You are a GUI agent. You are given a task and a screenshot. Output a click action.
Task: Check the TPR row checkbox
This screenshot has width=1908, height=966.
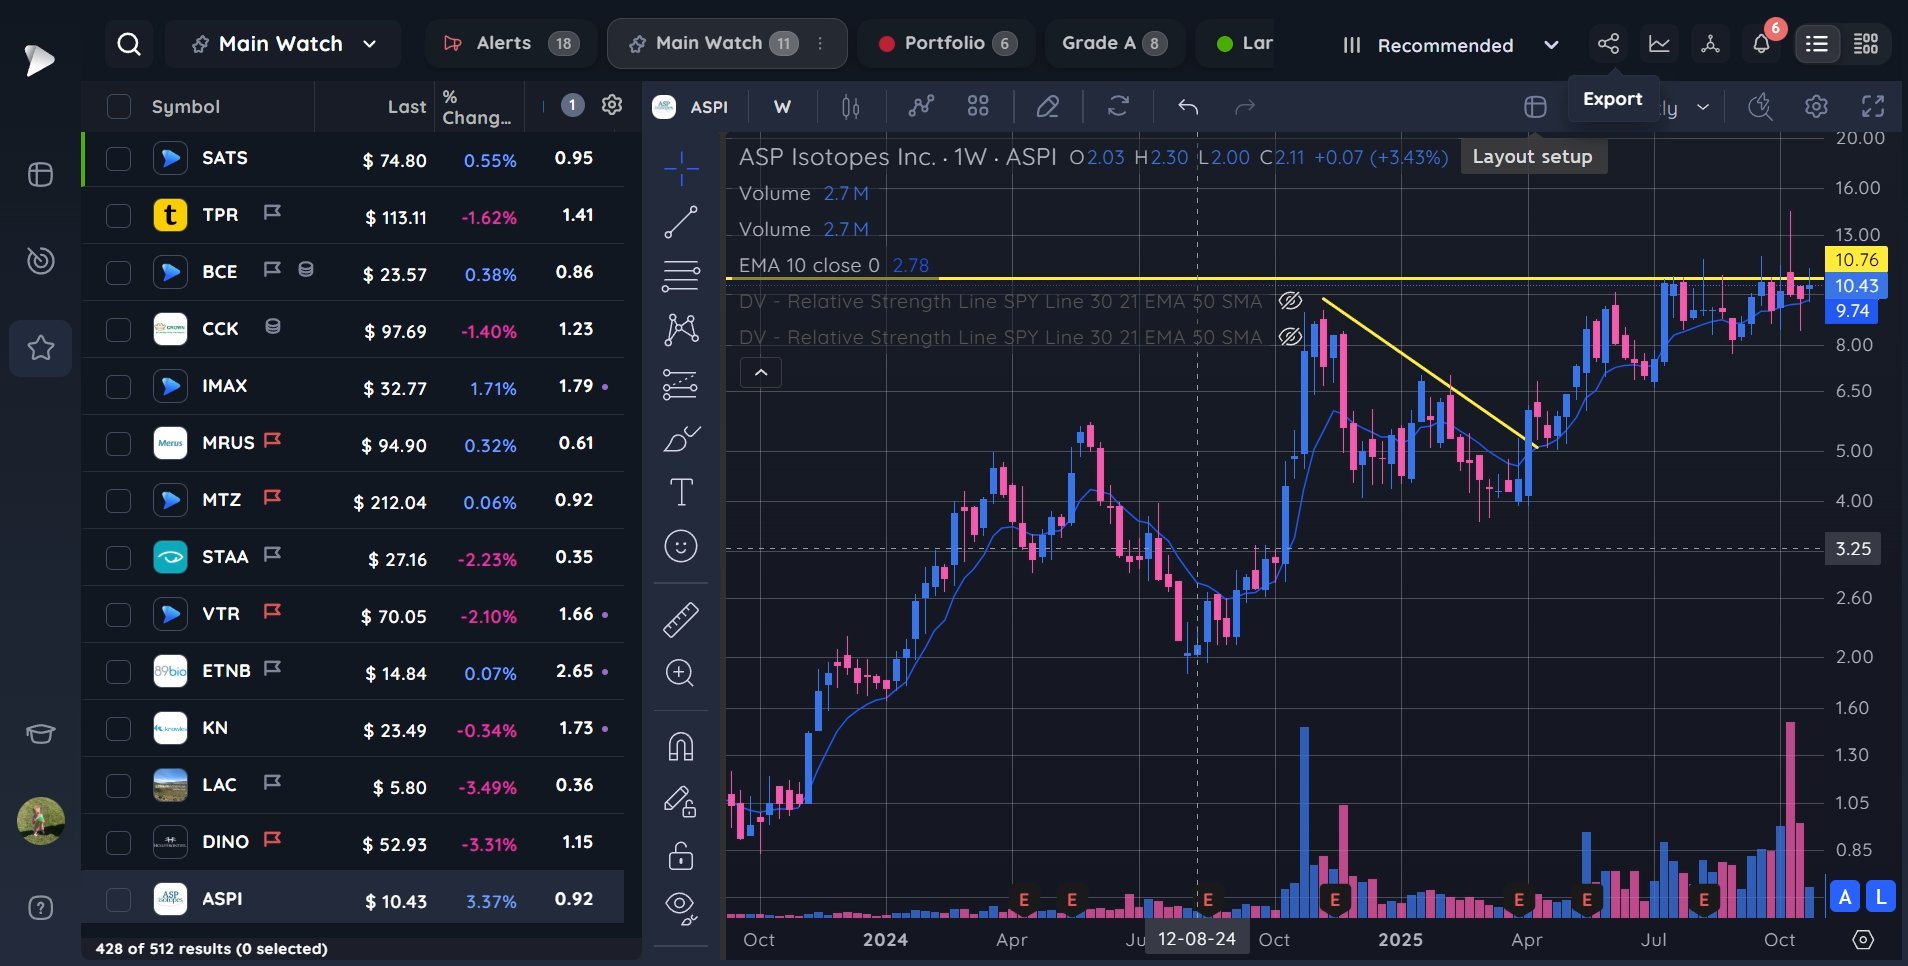[x=119, y=216]
